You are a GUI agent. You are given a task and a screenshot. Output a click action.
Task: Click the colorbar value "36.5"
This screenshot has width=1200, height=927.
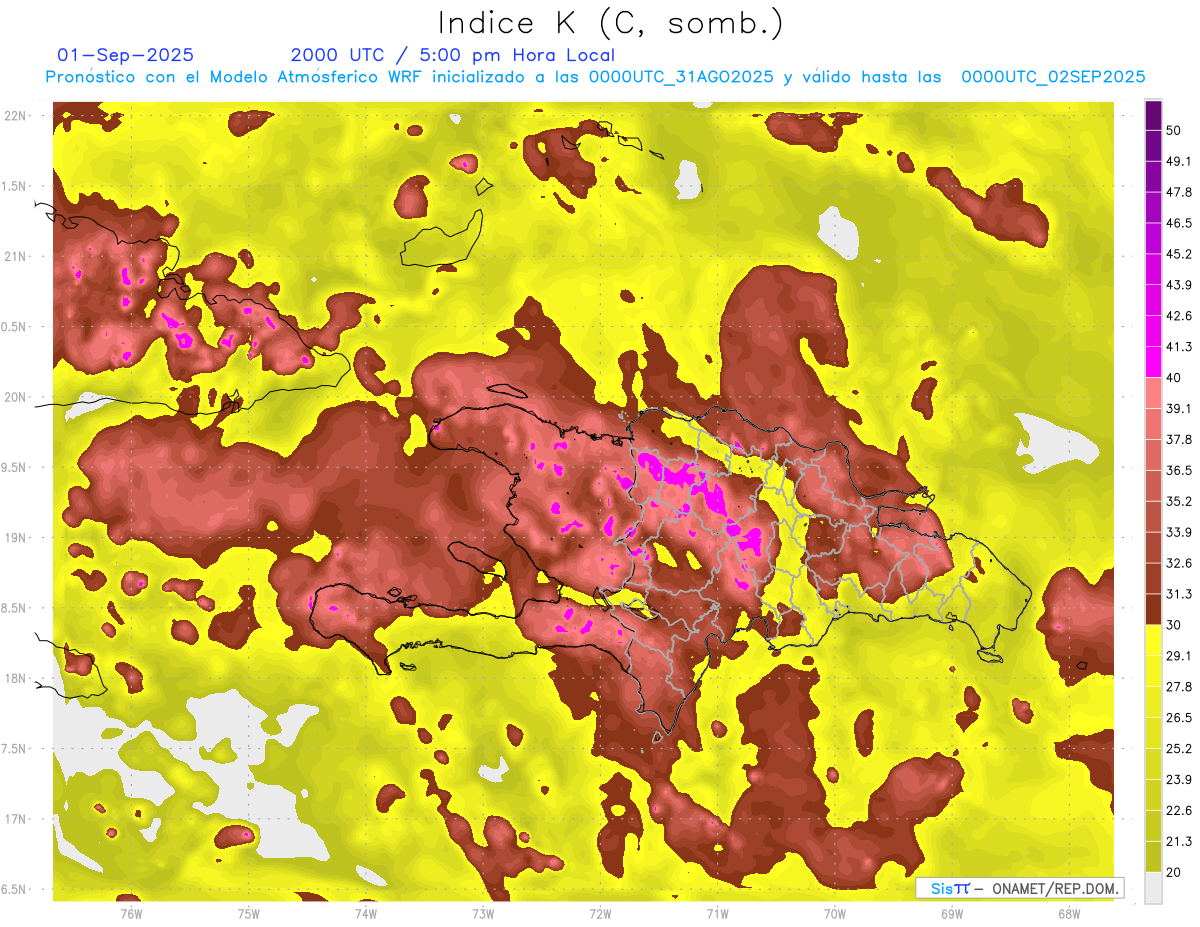coord(1178,470)
